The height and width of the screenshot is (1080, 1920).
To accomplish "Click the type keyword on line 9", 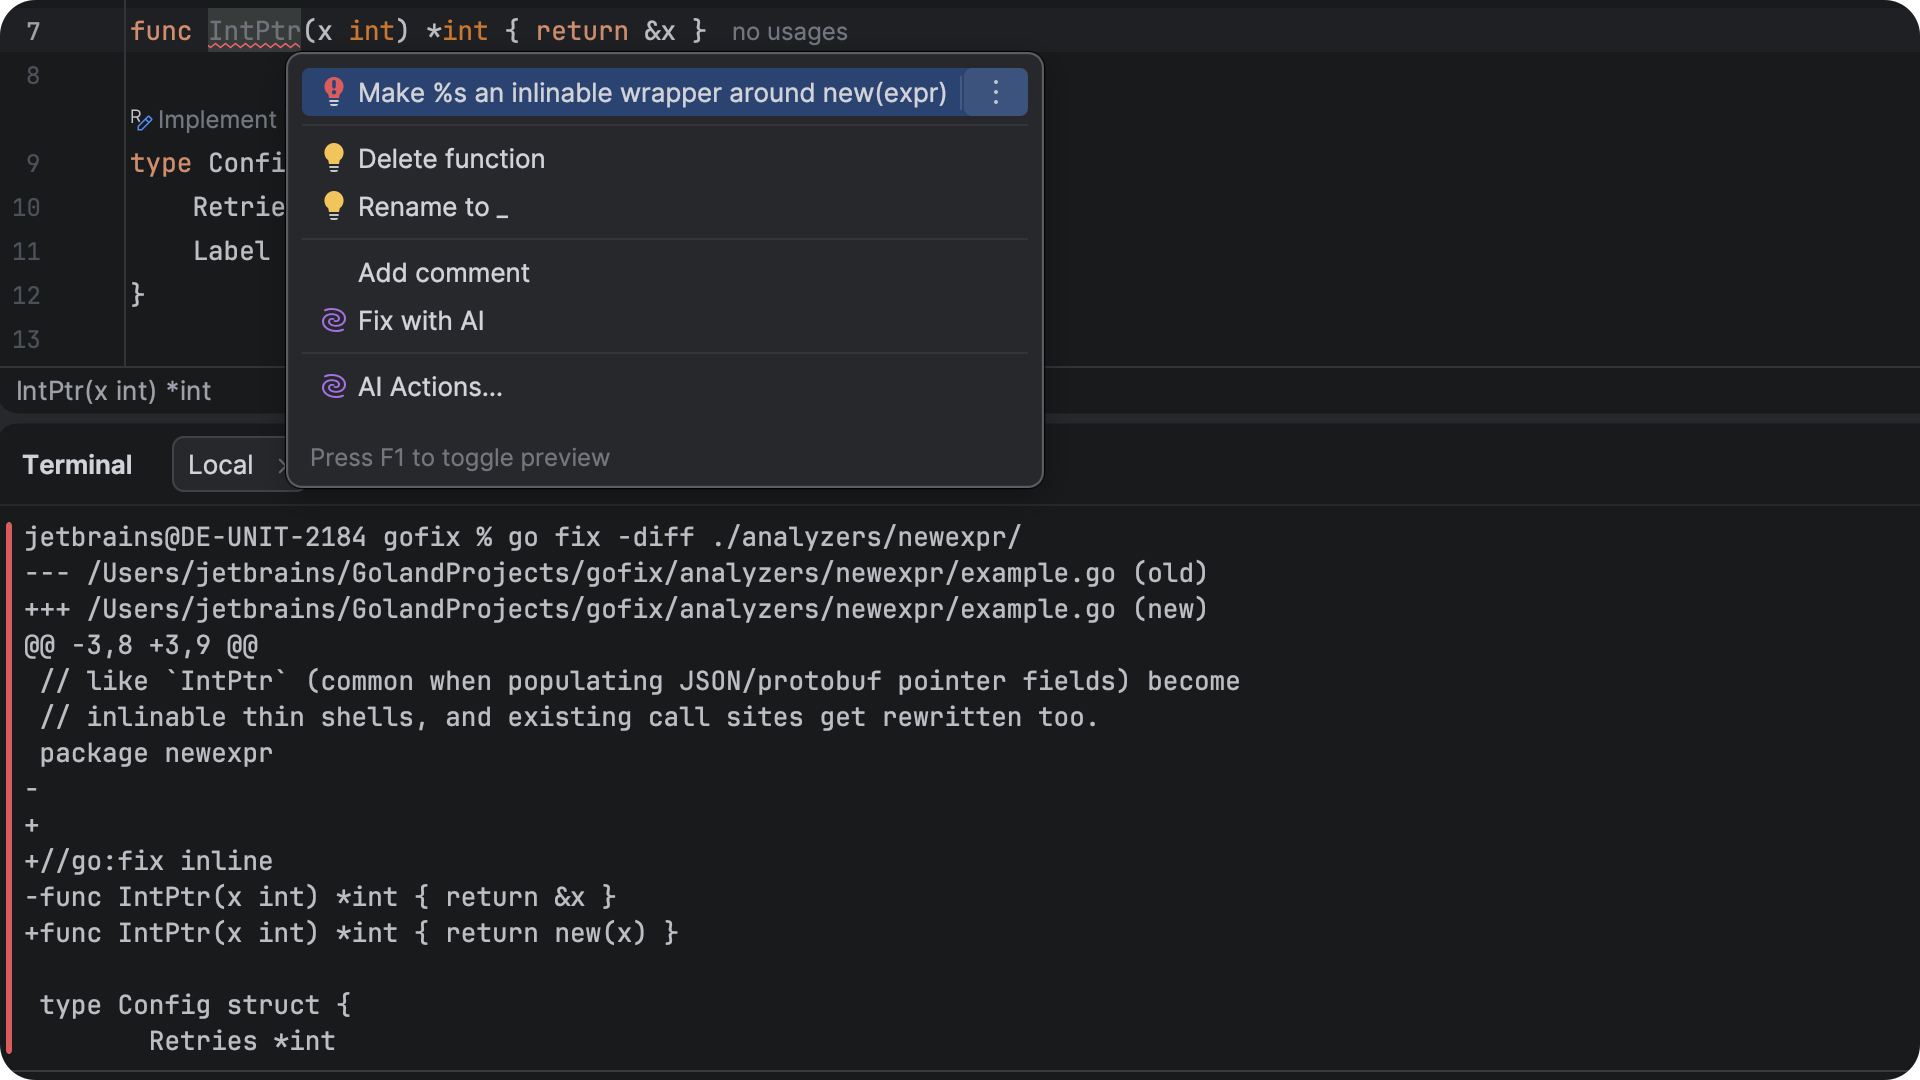I will point(160,163).
